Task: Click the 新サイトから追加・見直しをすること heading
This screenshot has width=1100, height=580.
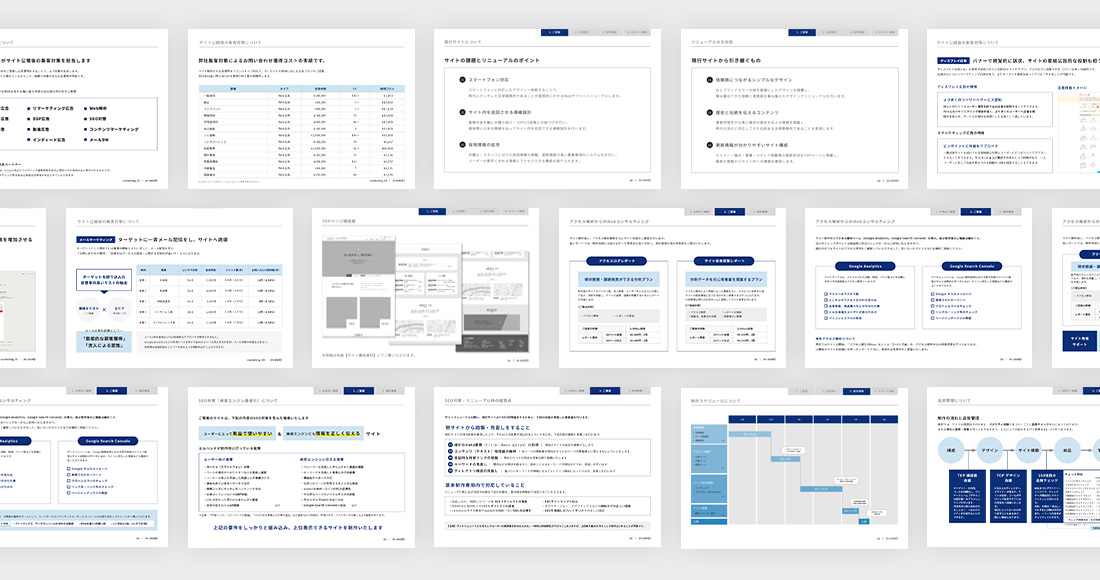Action: pos(488,427)
